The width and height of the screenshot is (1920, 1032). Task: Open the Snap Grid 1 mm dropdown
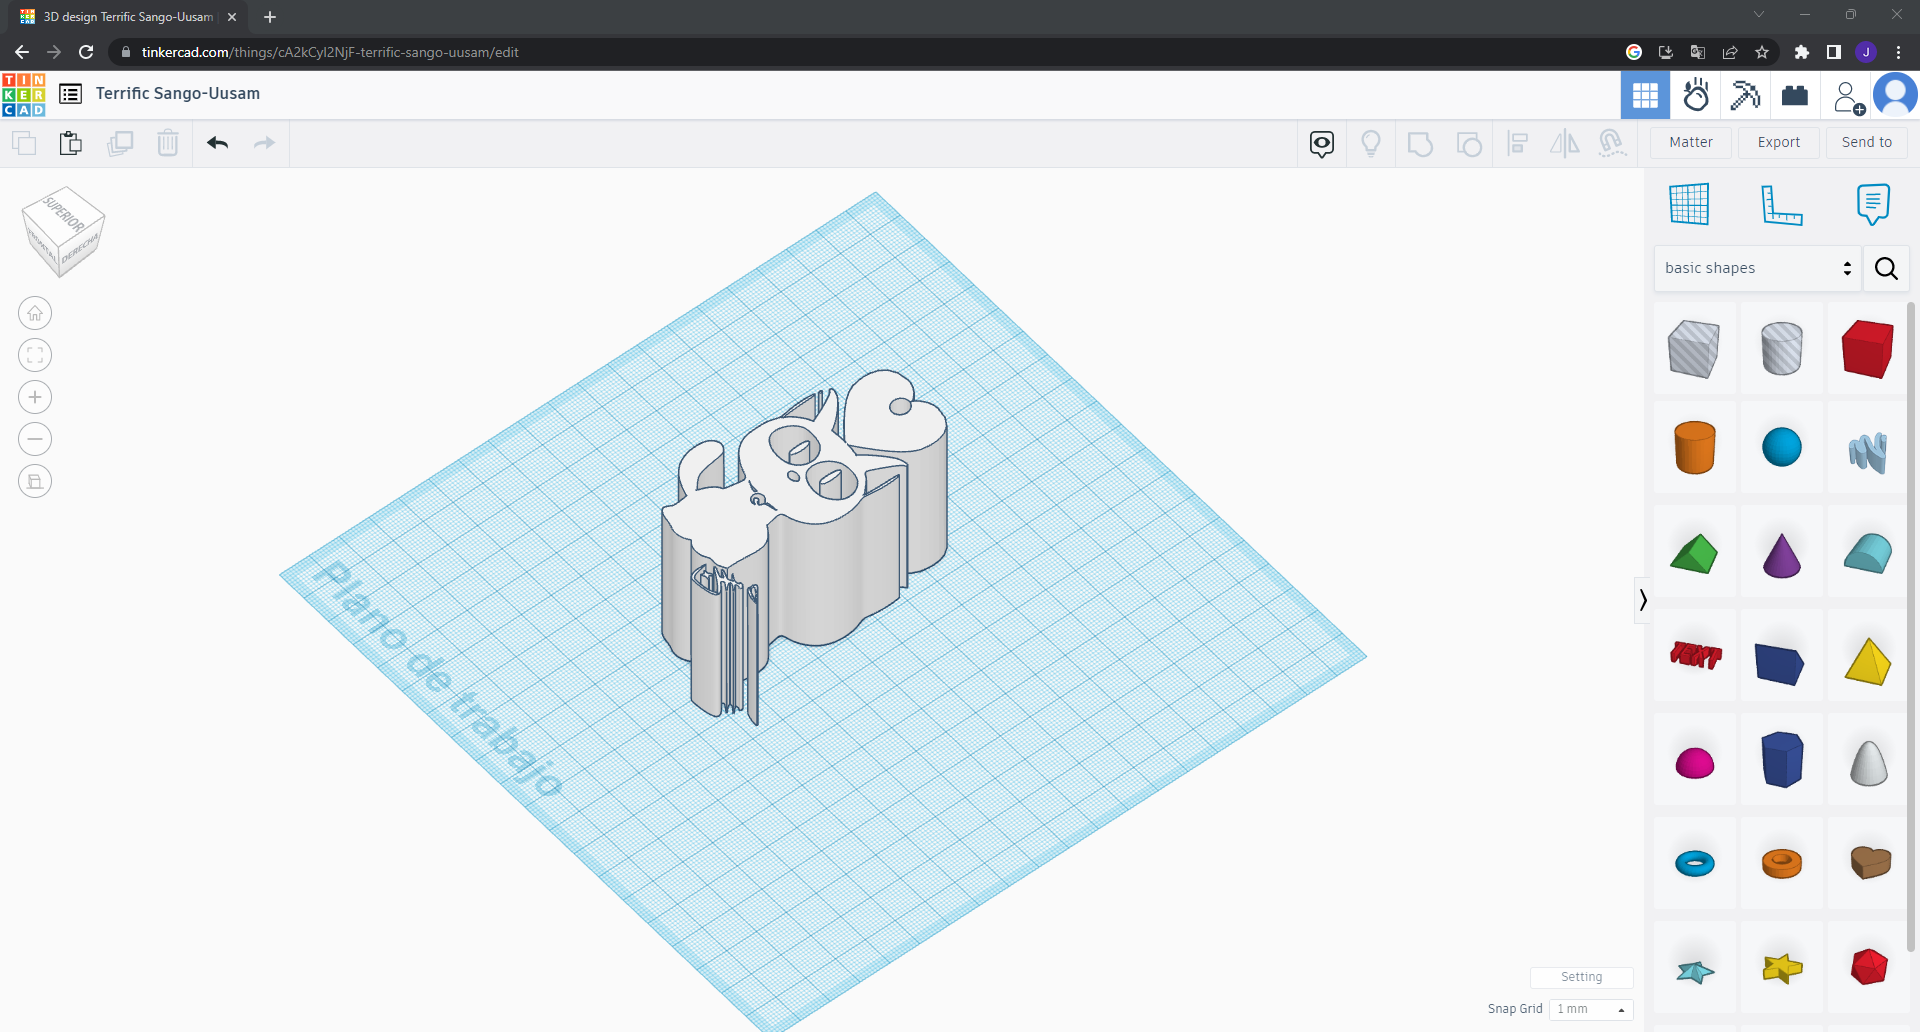pyautogui.click(x=1591, y=1009)
